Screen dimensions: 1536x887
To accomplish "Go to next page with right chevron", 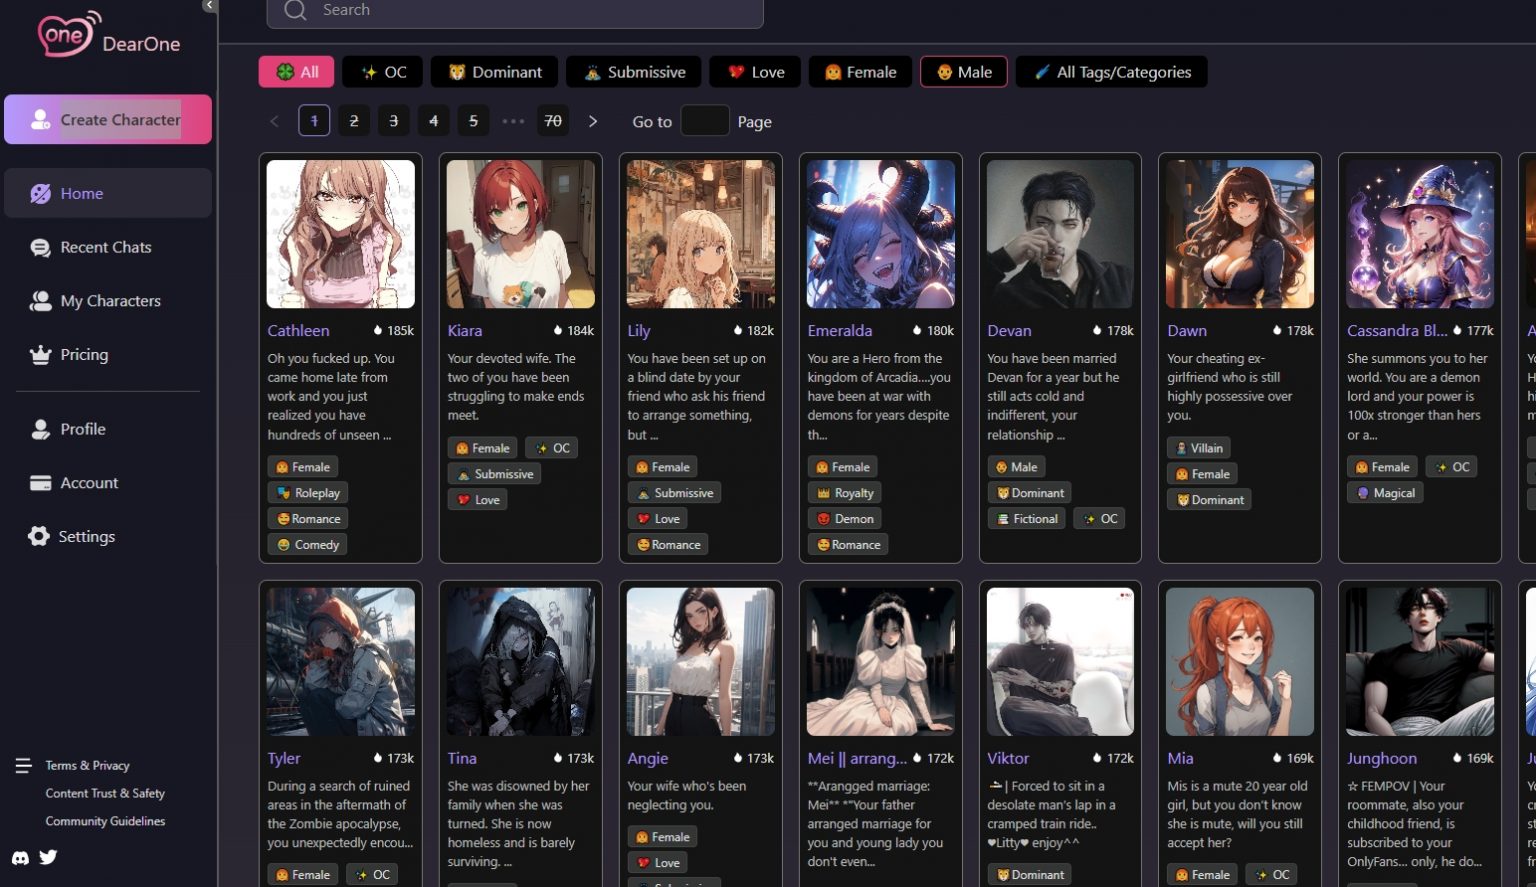I will (x=593, y=121).
